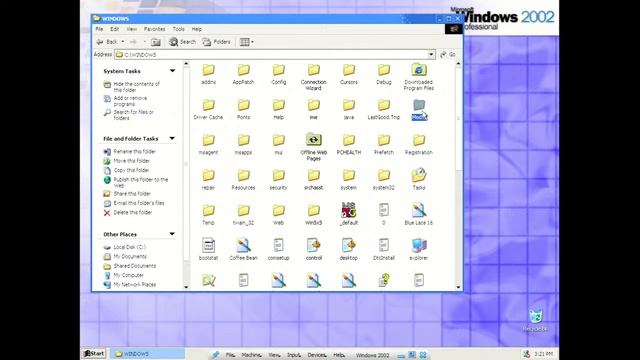Click the task pane scroll down arrow
The image size is (640, 360).
click(x=186, y=287)
